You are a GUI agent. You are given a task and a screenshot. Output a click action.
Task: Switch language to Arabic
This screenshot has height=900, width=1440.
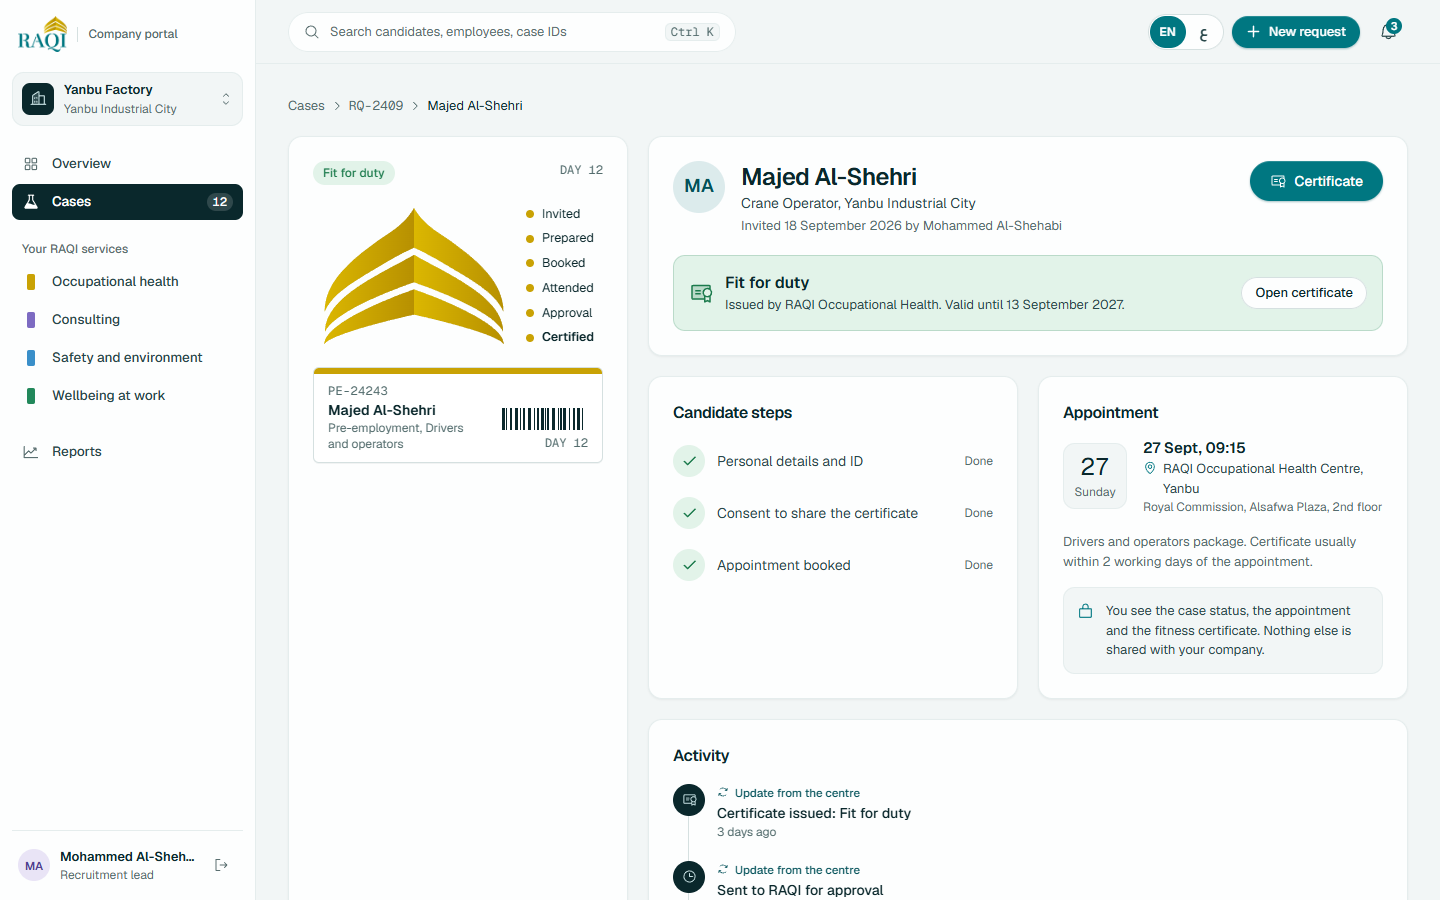tap(1203, 32)
